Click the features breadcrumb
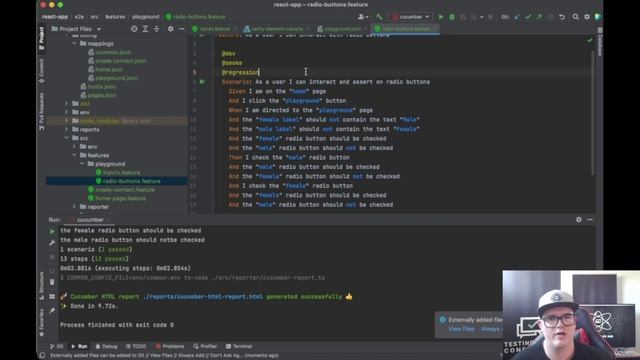The width and height of the screenshot is (640, 360). pyautogui.click(x=115, y=17)
